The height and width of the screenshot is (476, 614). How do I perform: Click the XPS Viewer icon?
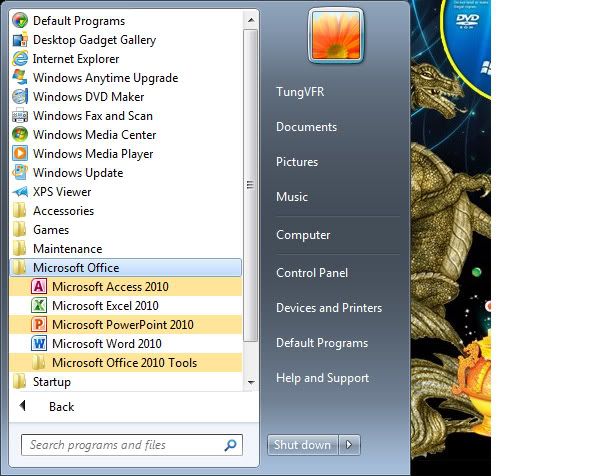(20, 192)
